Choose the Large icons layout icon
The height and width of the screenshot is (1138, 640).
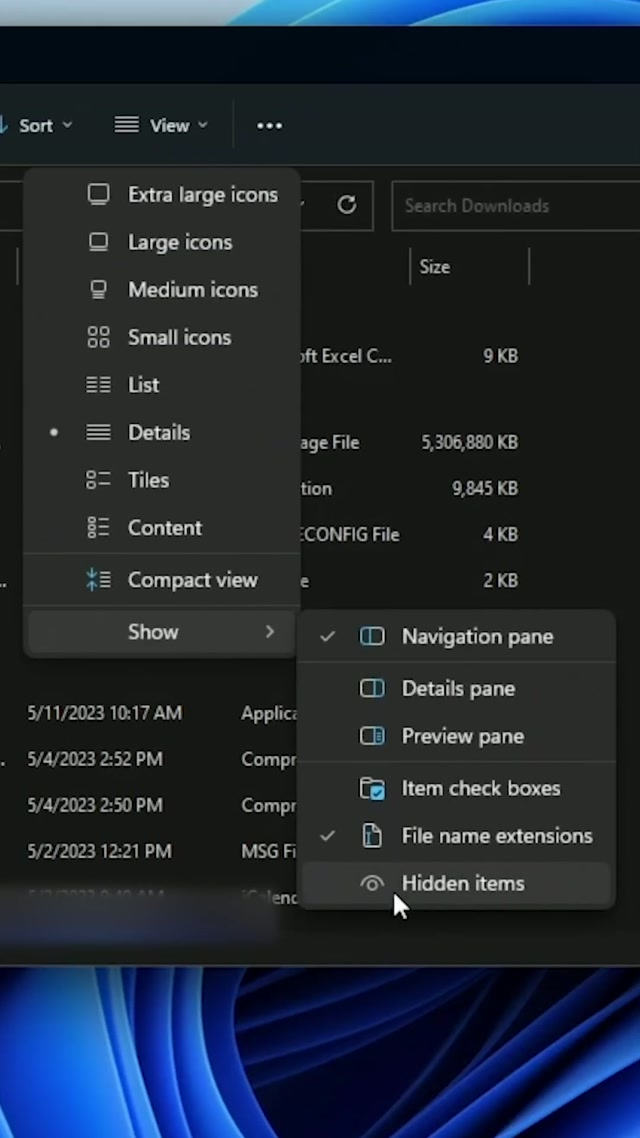(98, 242)
